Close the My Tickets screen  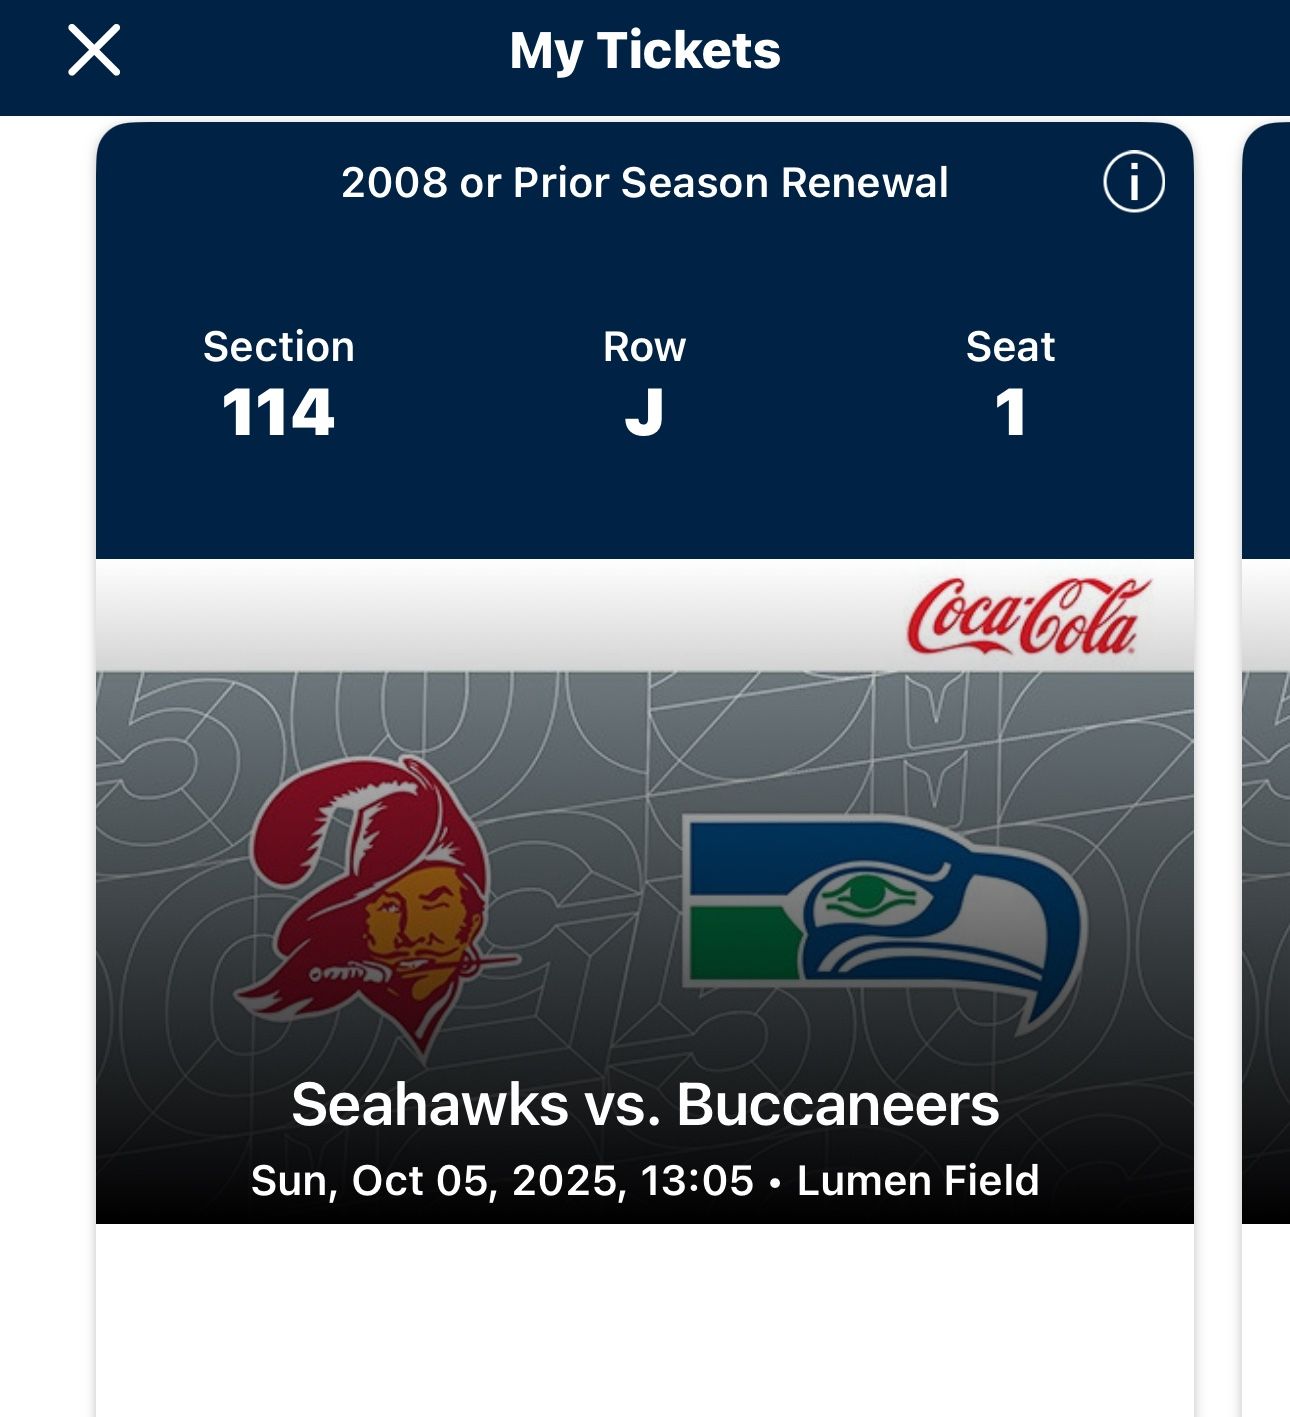pos(94,51)
